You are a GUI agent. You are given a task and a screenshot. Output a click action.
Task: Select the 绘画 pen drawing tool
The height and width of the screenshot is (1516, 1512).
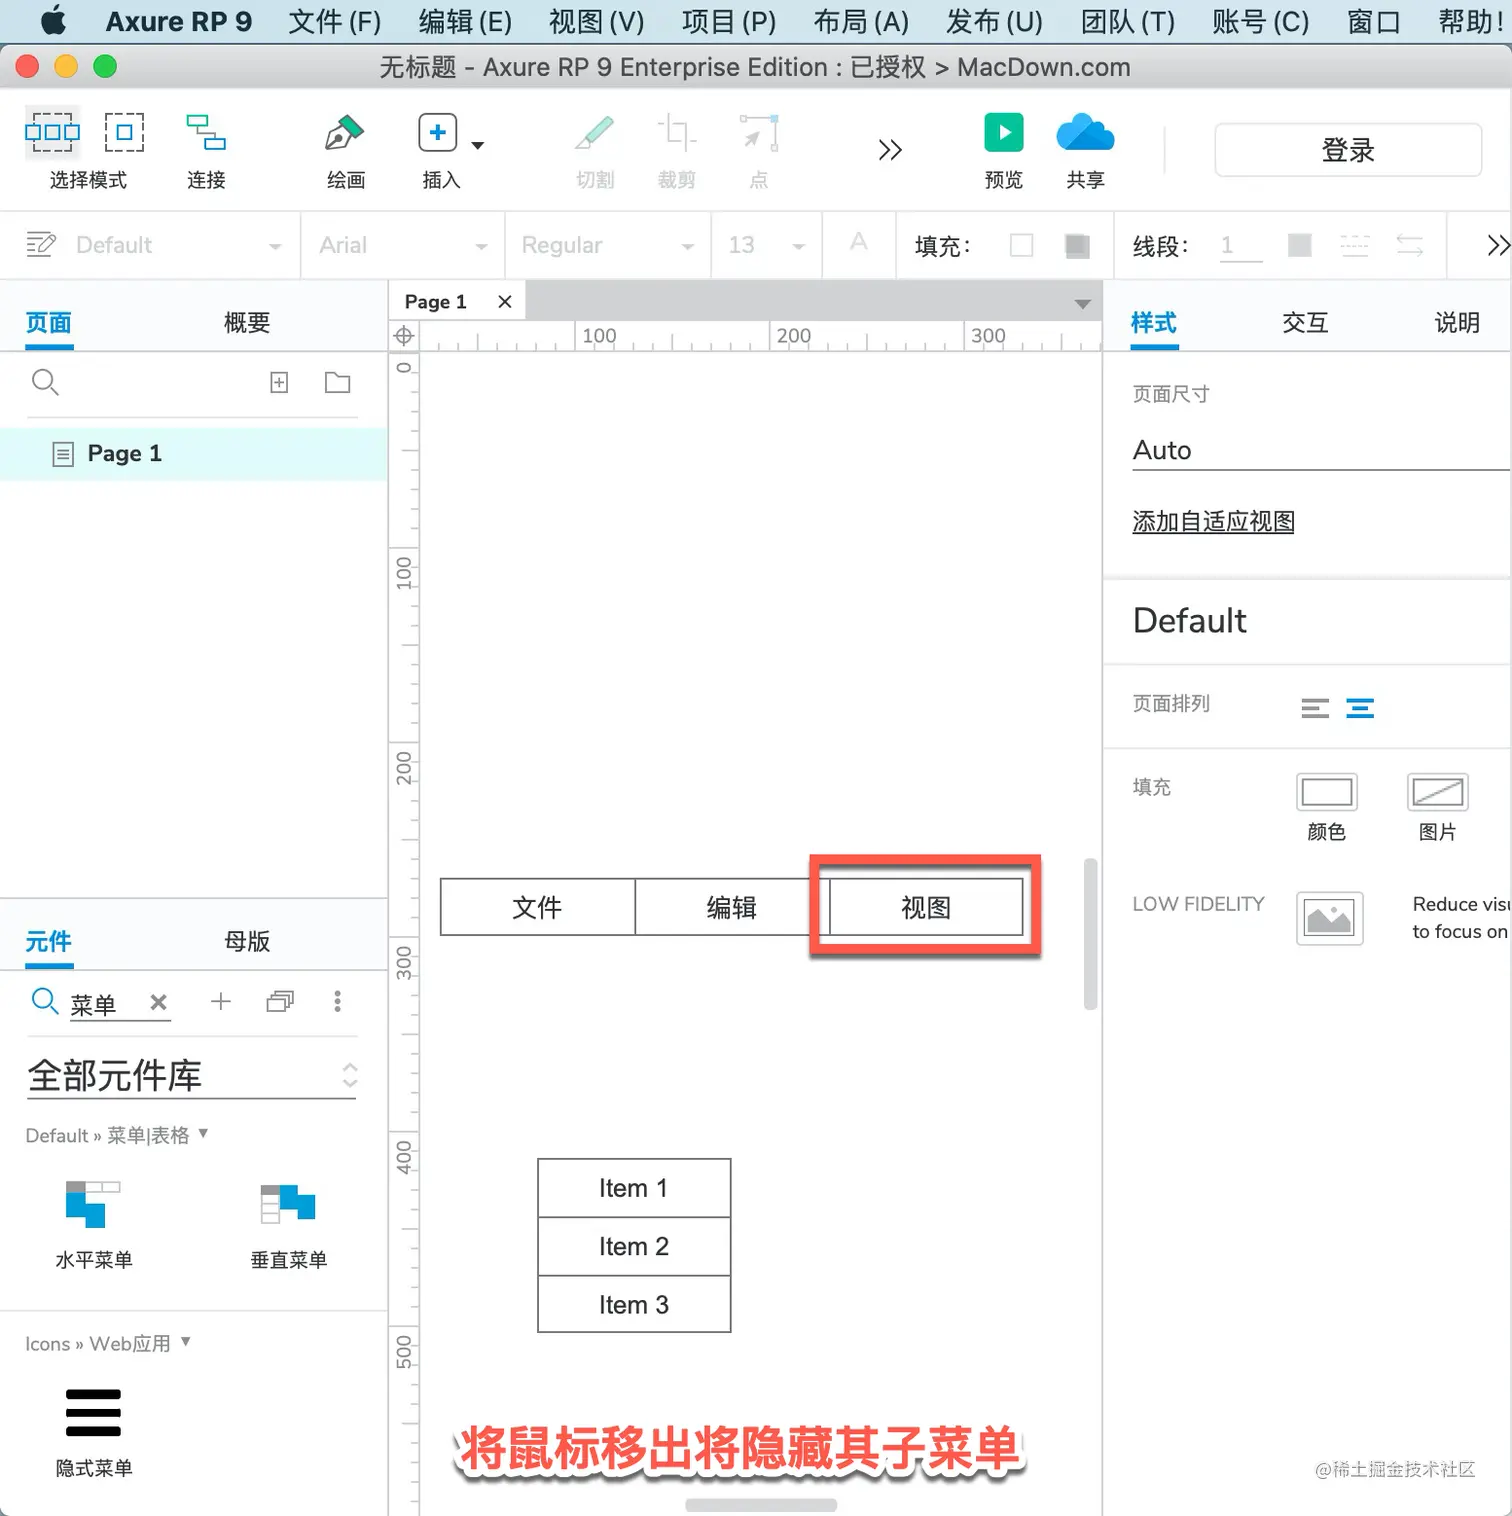coord(345,133)
